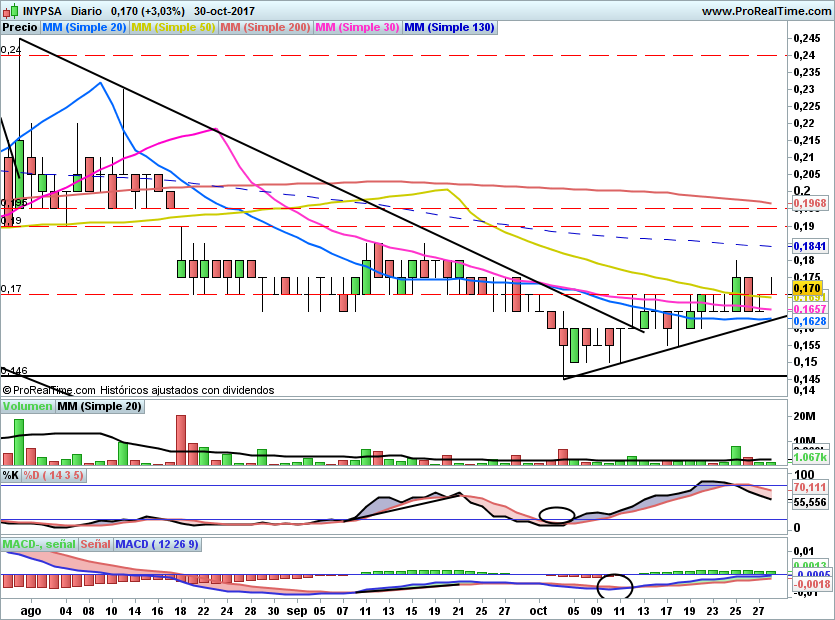Click the MM (Simple 200) indicator label
The image size is (835, 620).
tap(265, 28)
